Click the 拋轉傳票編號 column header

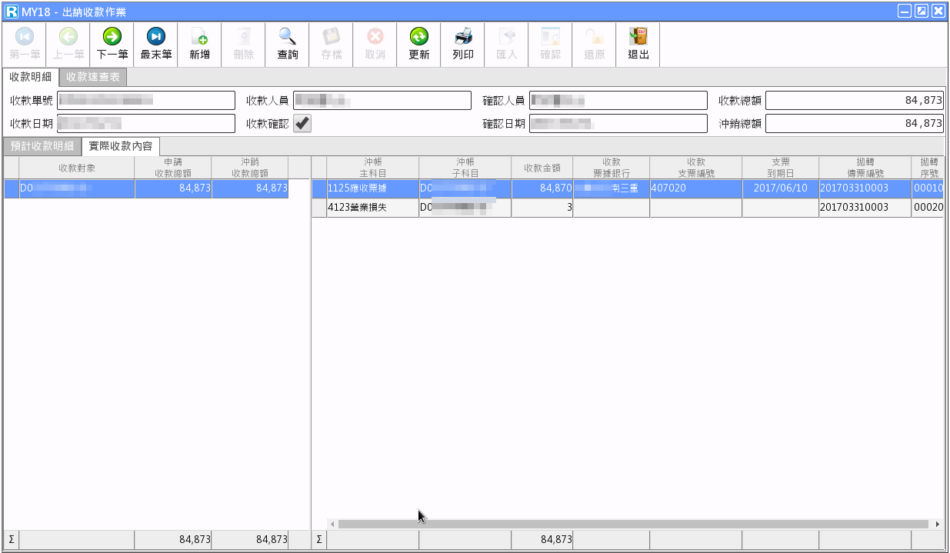point(865,168)
